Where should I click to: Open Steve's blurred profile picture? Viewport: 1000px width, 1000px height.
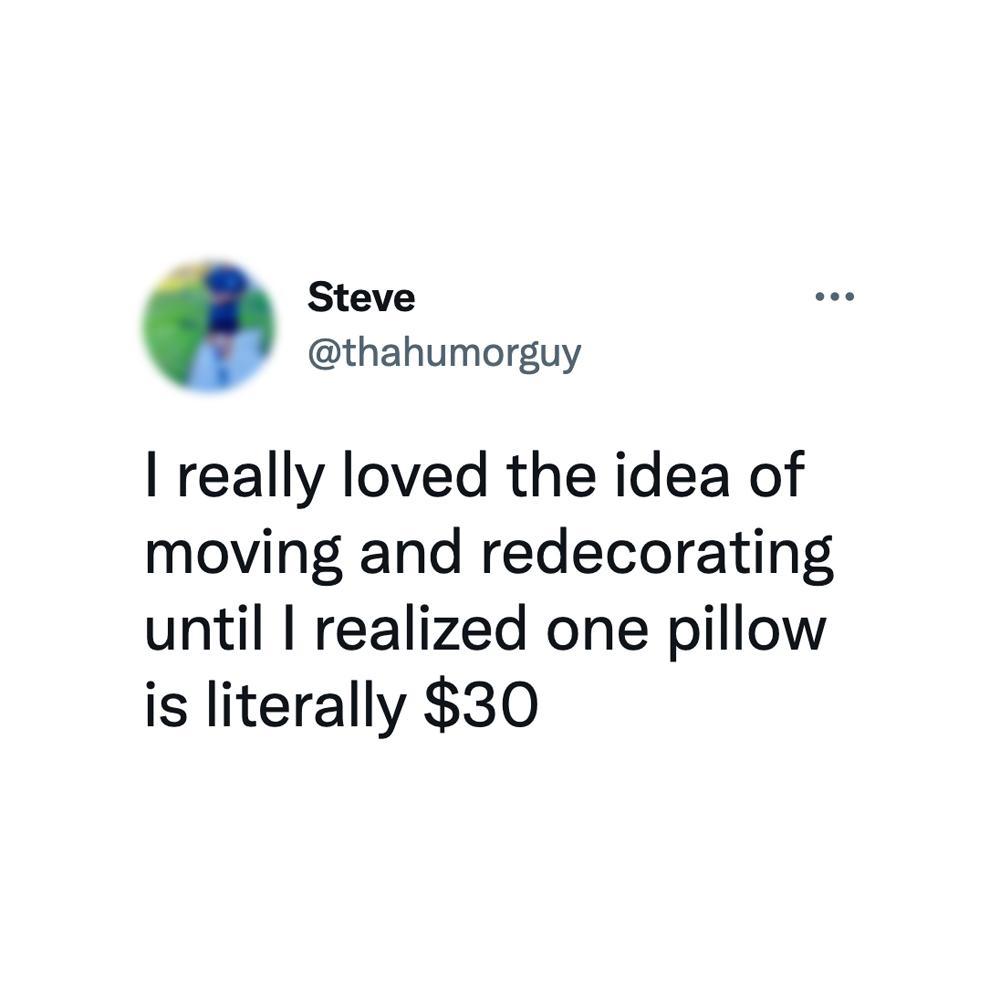(x=210, y=325)
